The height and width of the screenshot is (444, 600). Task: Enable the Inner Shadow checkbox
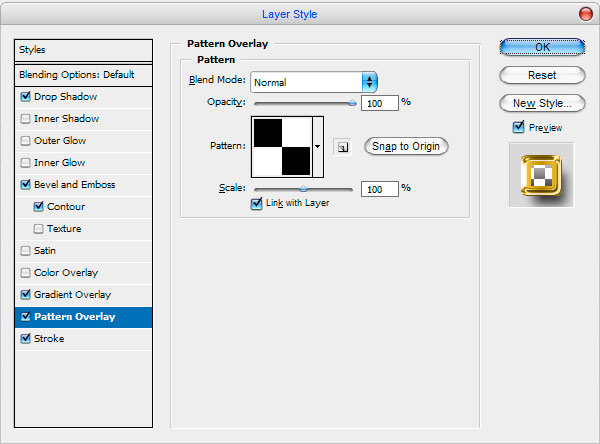coord(25,119)
